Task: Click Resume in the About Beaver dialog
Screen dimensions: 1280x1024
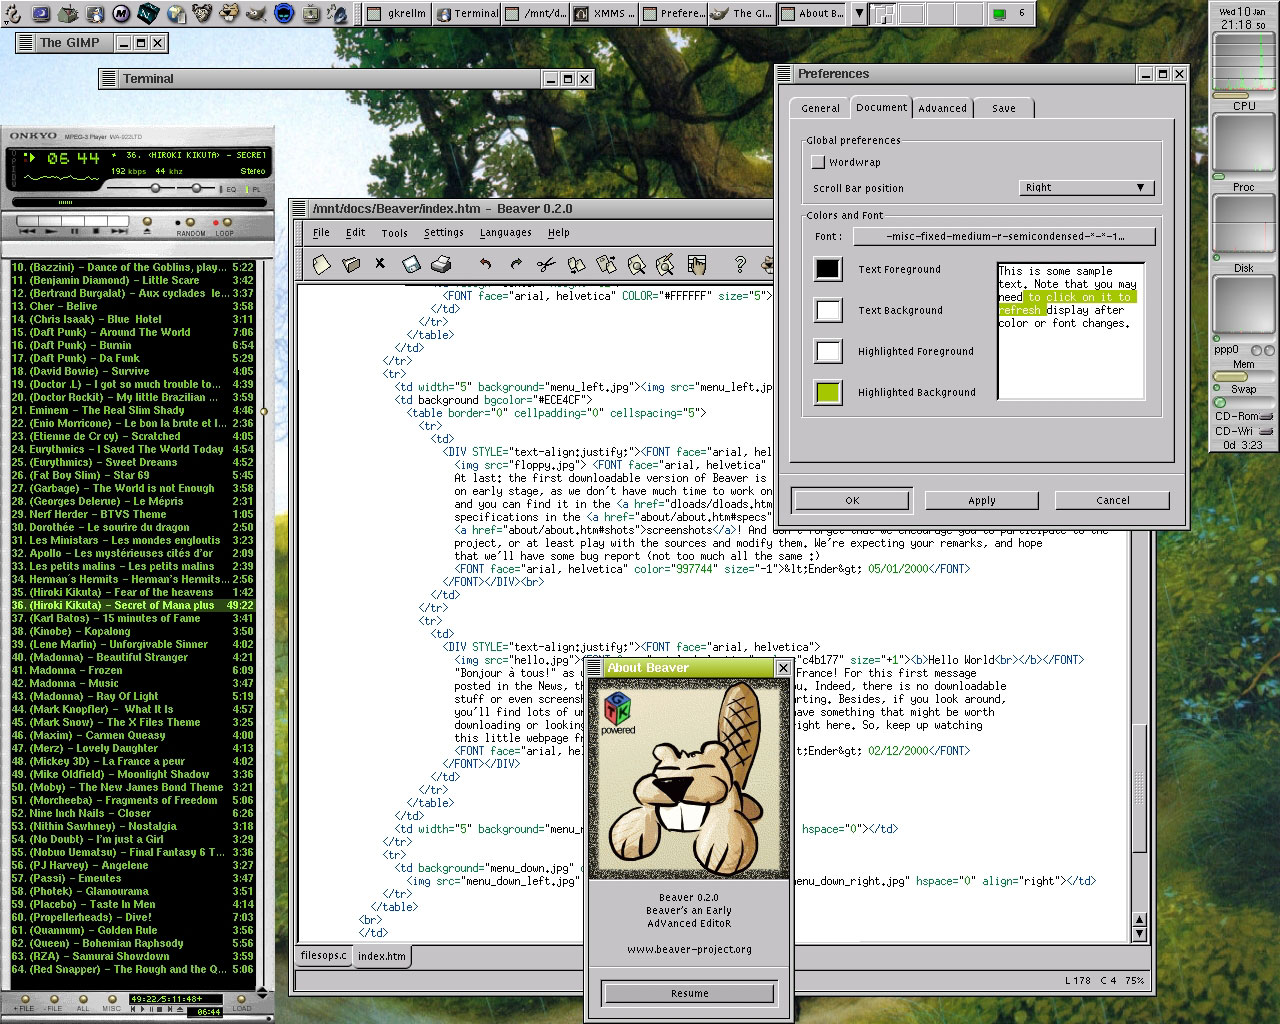Action: 689,993
